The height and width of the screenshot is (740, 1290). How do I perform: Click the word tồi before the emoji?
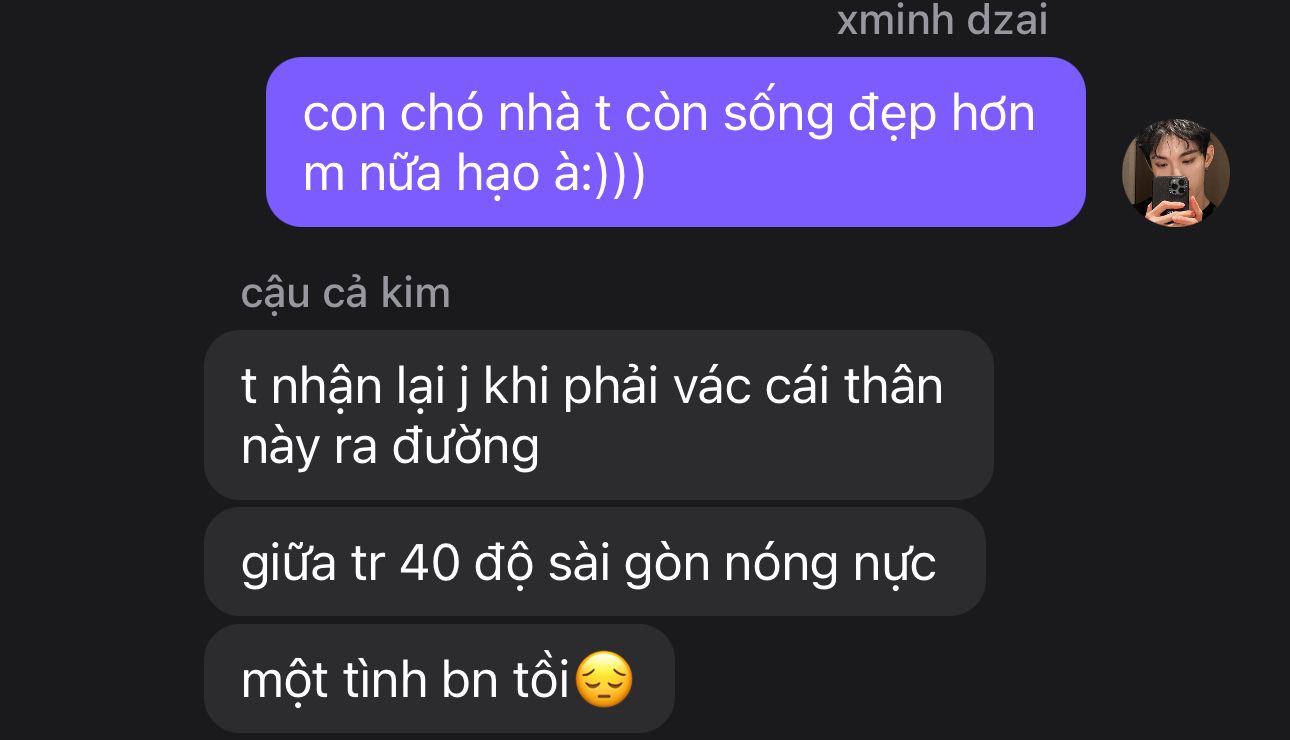pos(543,681)
